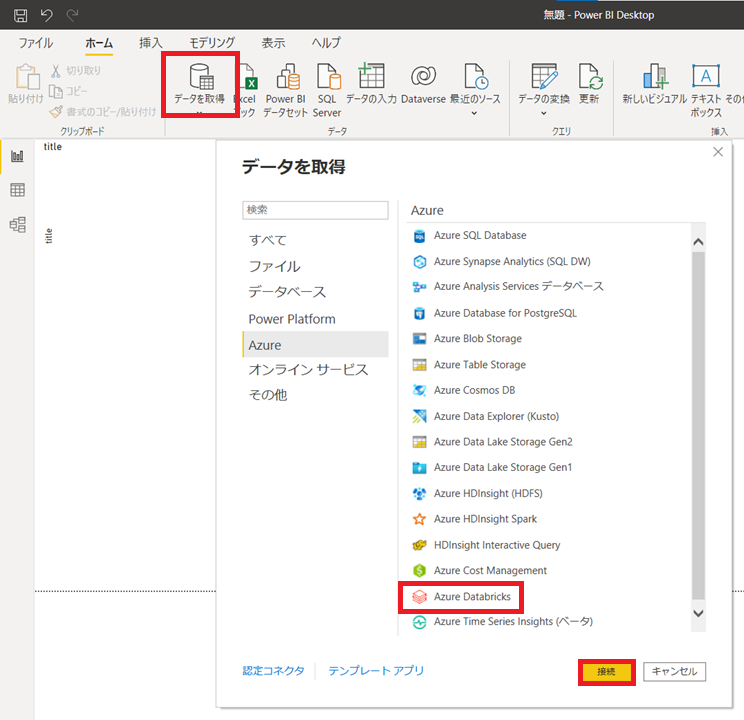Click the キャンセル button
Viewport: 744px width, 720px height.
[x=674, y=672]
